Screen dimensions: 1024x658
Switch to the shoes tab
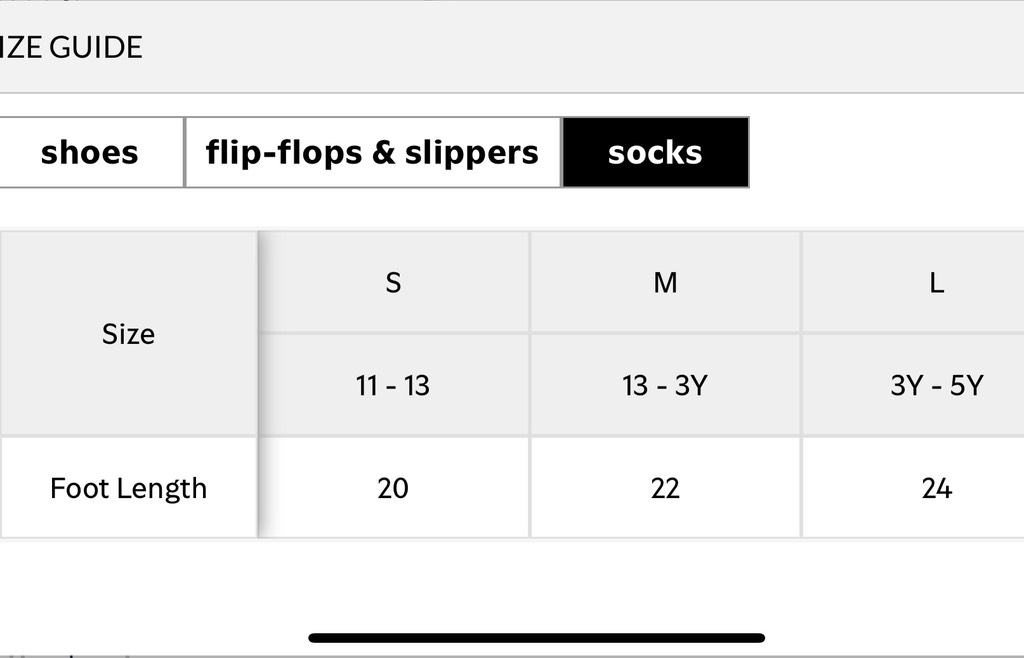[x=90, y=152]
